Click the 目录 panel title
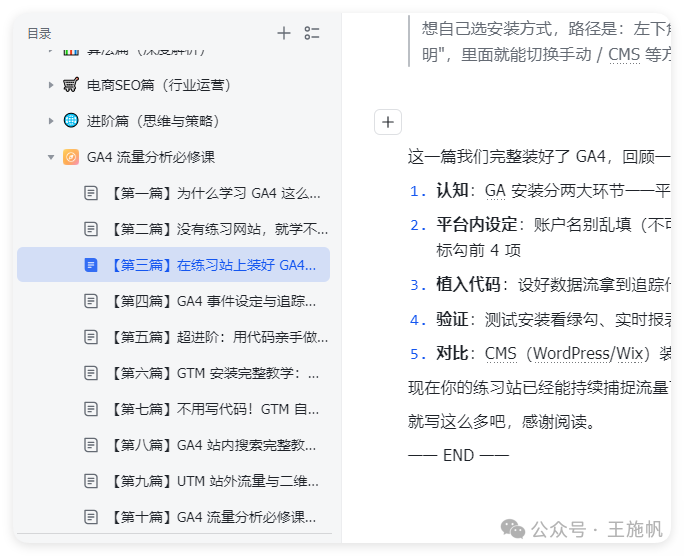 (x=39, y=34)
